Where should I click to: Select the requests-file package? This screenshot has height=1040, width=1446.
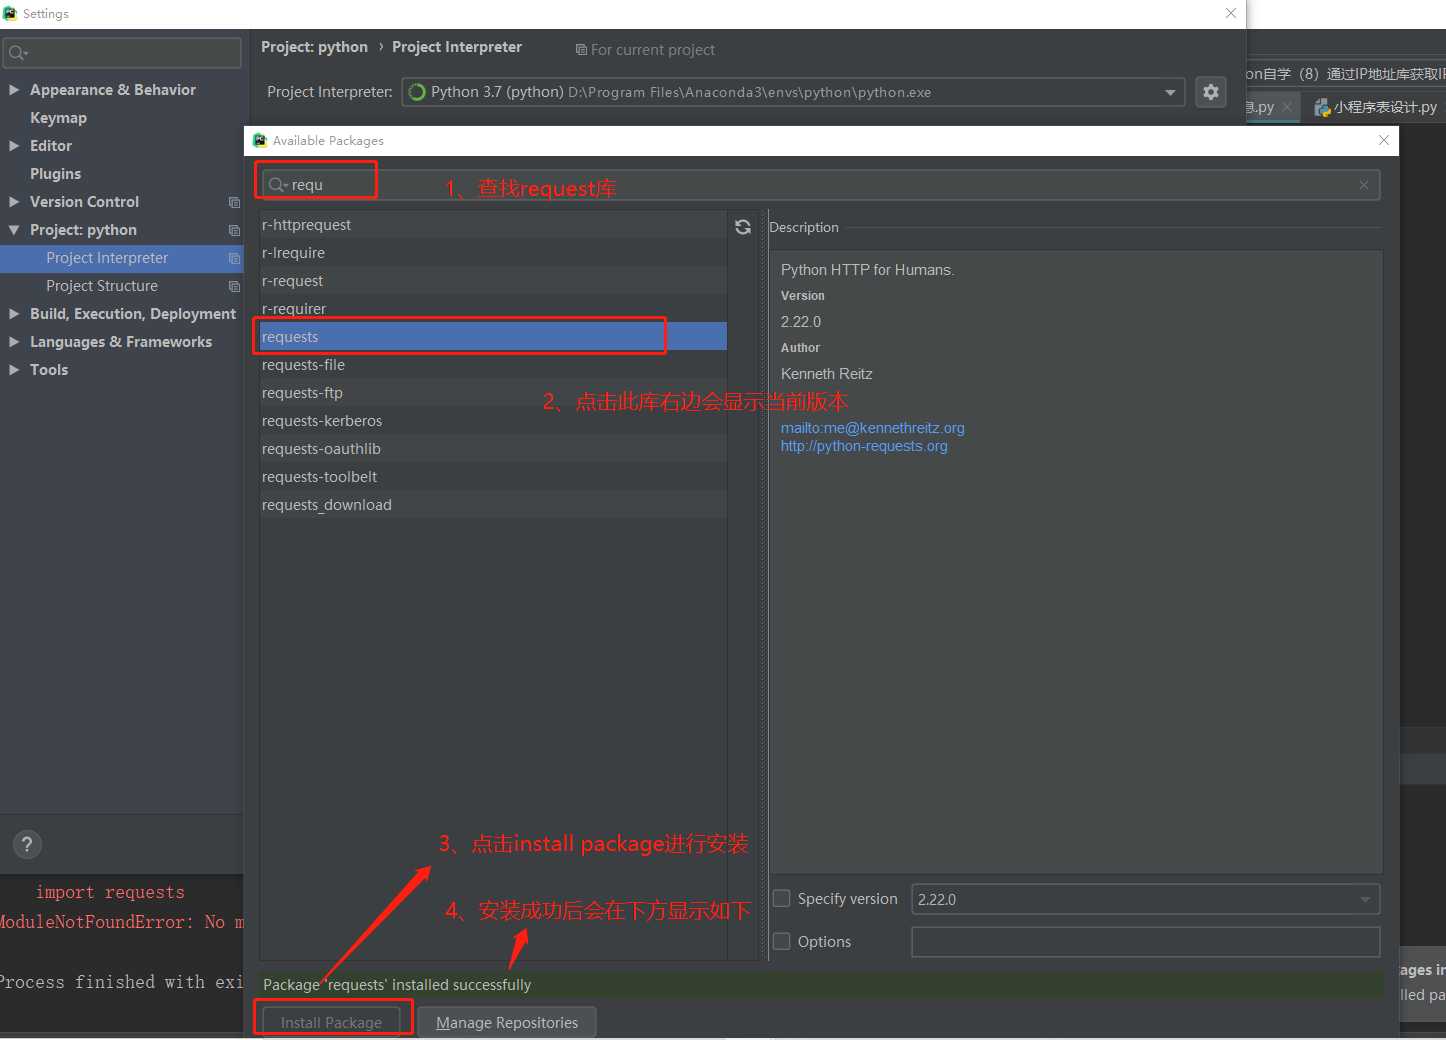(x=493, y=365)
